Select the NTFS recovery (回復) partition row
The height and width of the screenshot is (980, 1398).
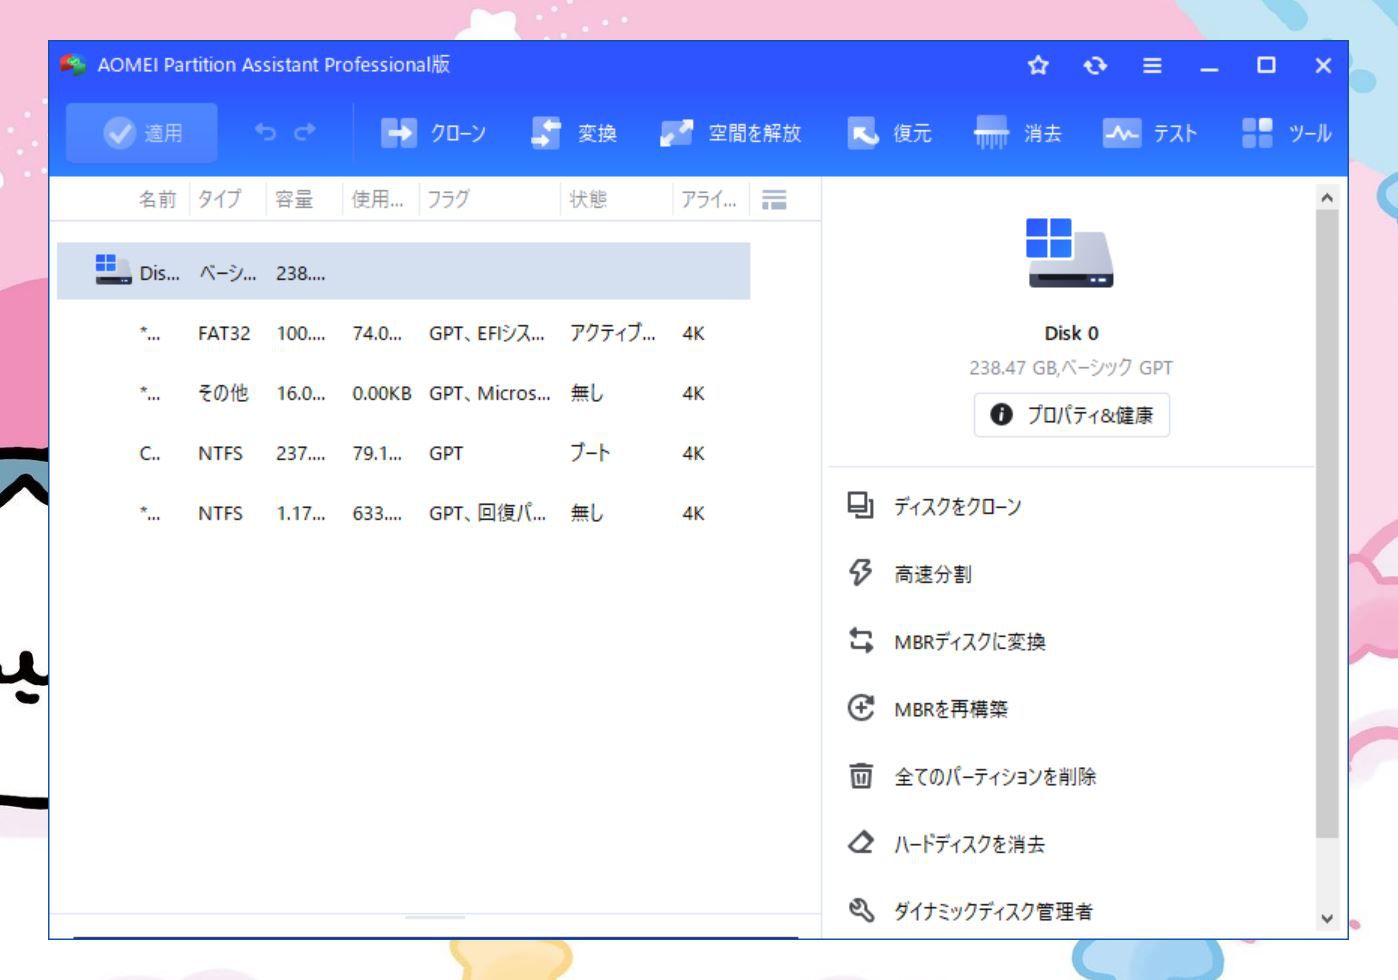[x=403, y=513]
